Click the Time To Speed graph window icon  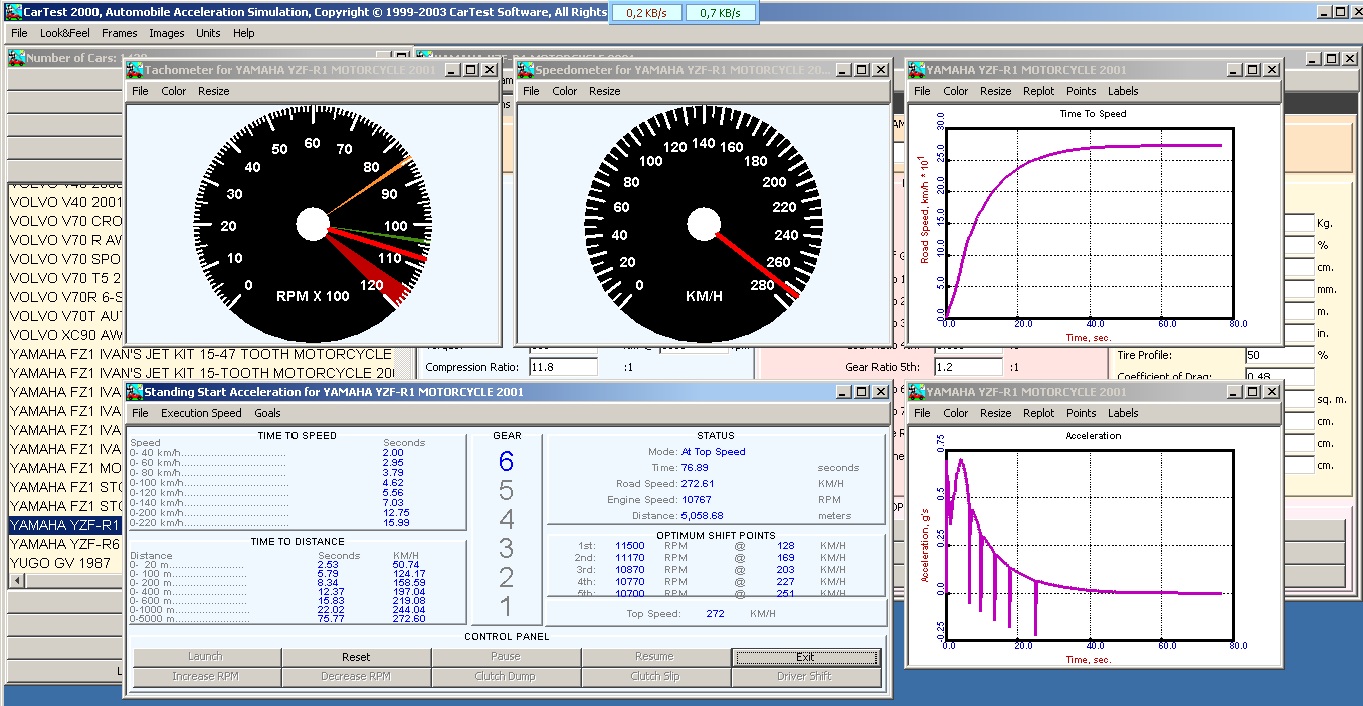click(916, 70)
